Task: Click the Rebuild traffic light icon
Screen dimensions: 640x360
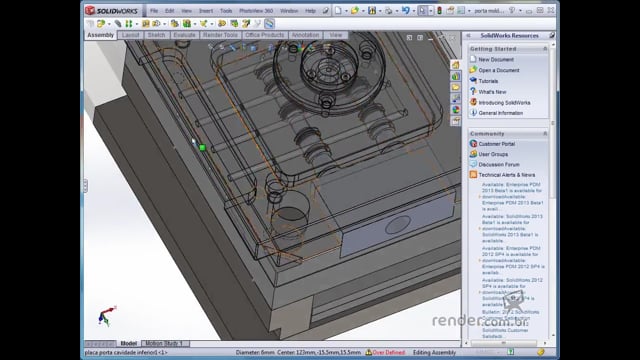Action: click(x=439, y=11)
